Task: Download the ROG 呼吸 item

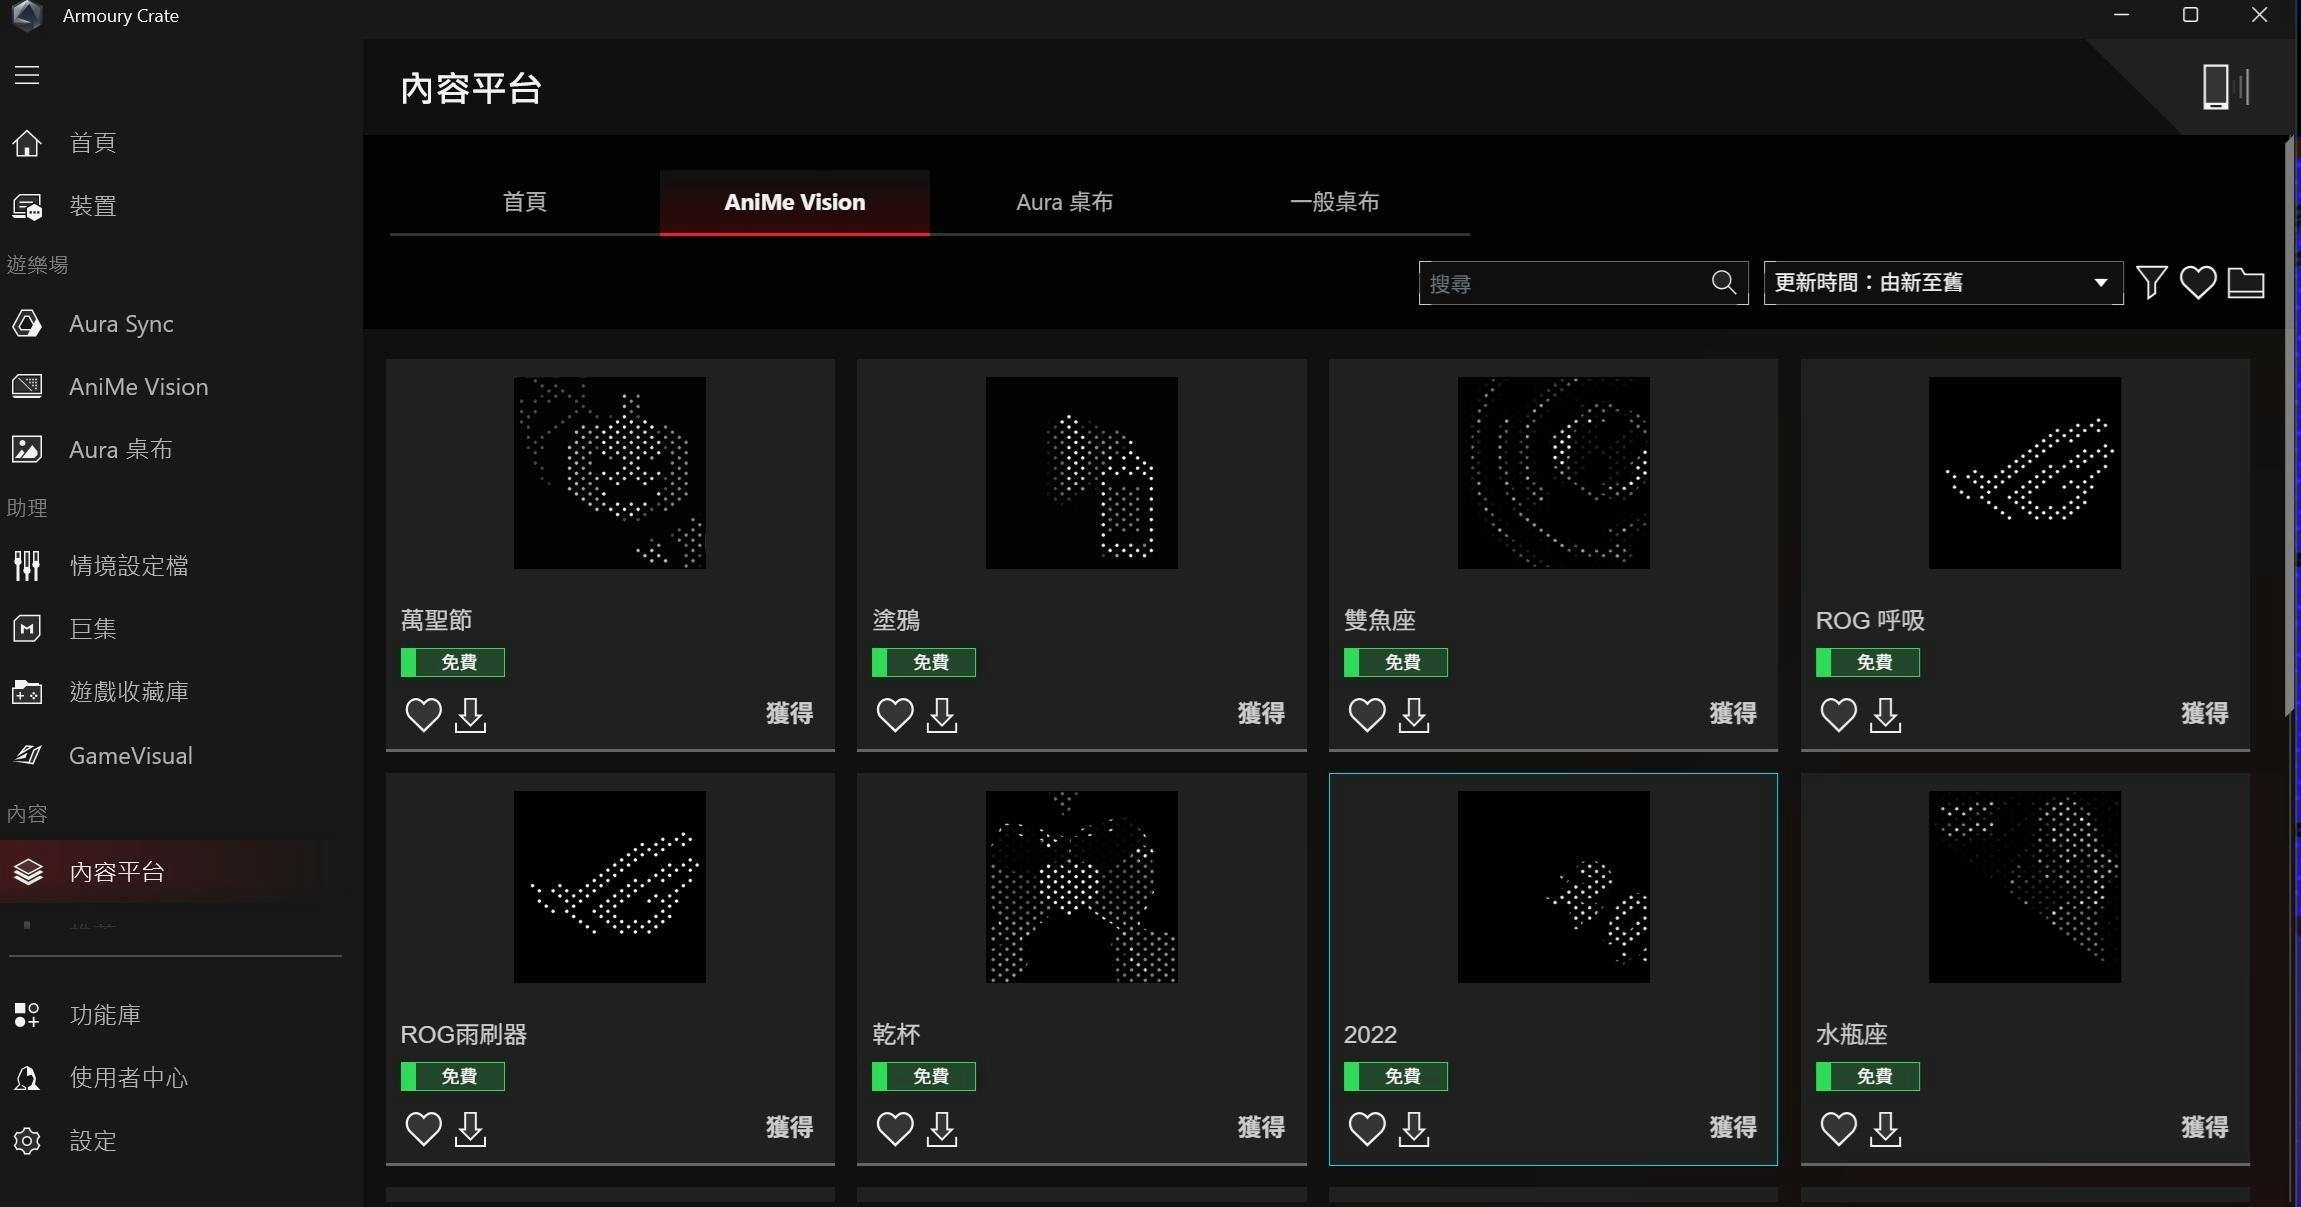Action: 1886,715
